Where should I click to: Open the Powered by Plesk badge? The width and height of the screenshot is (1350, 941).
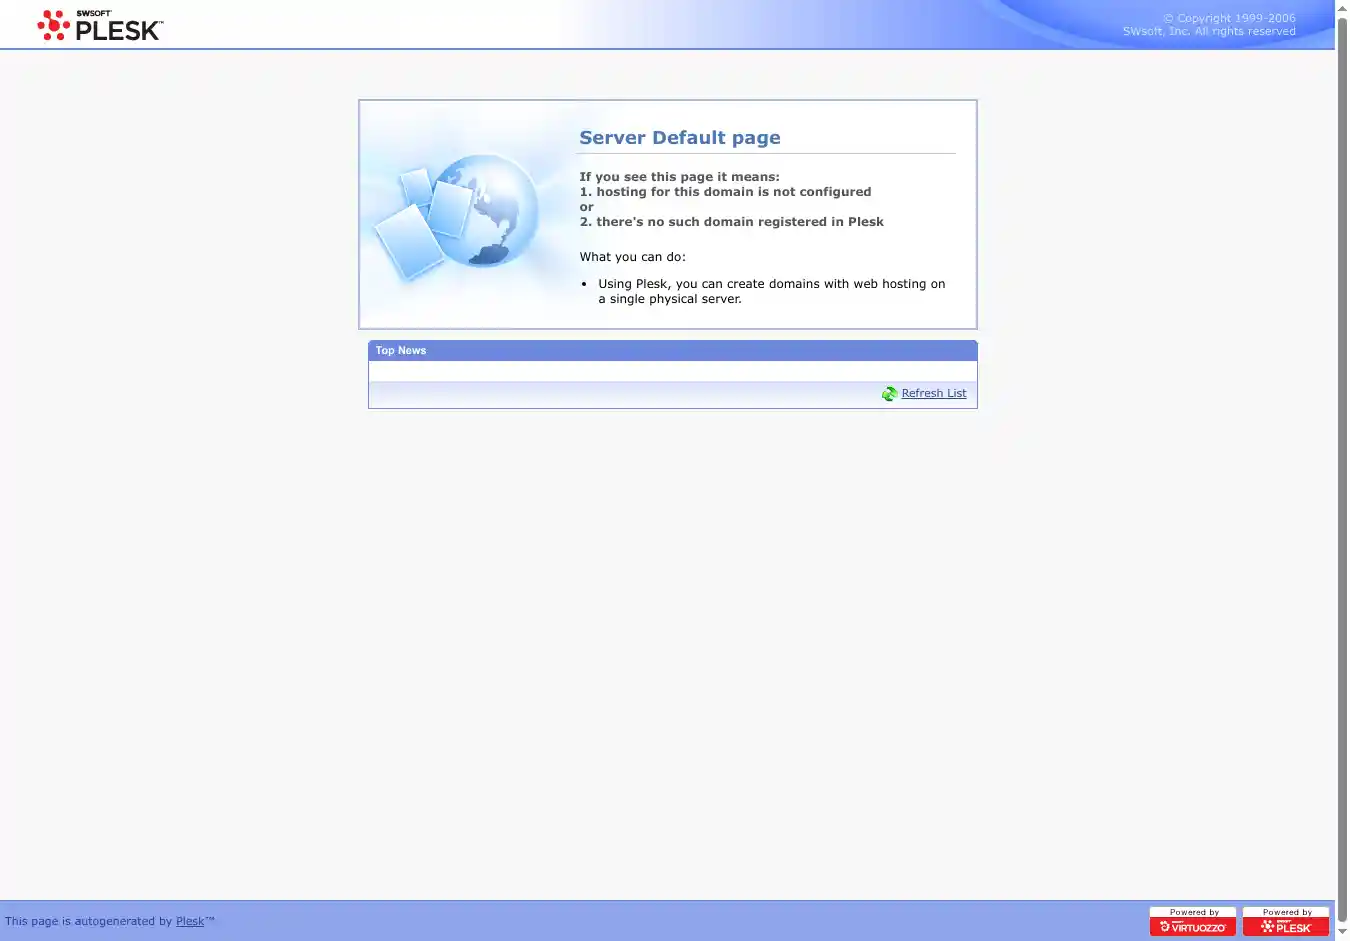tap(1285, 921)
